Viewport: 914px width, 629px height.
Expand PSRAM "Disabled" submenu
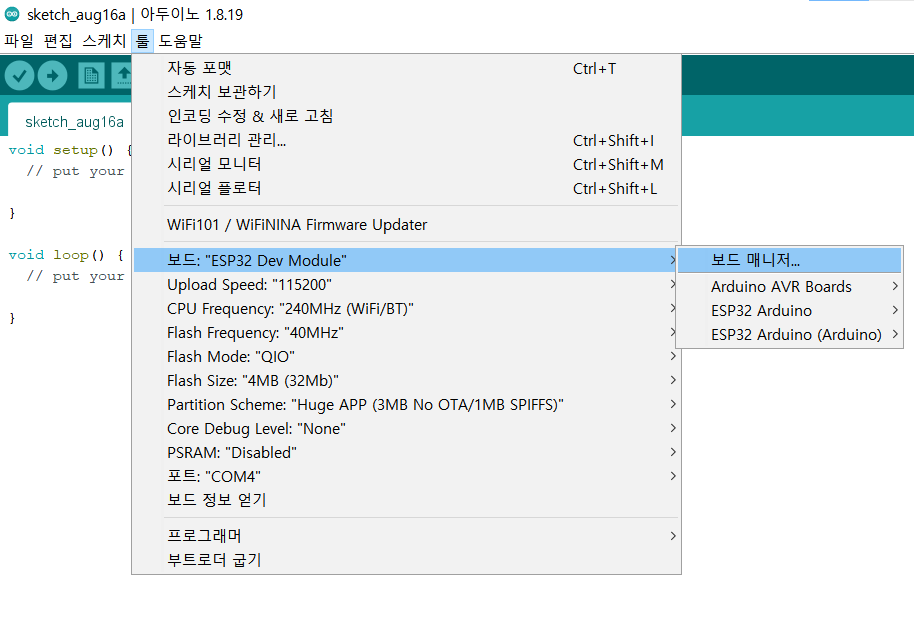tap(407, 452)
